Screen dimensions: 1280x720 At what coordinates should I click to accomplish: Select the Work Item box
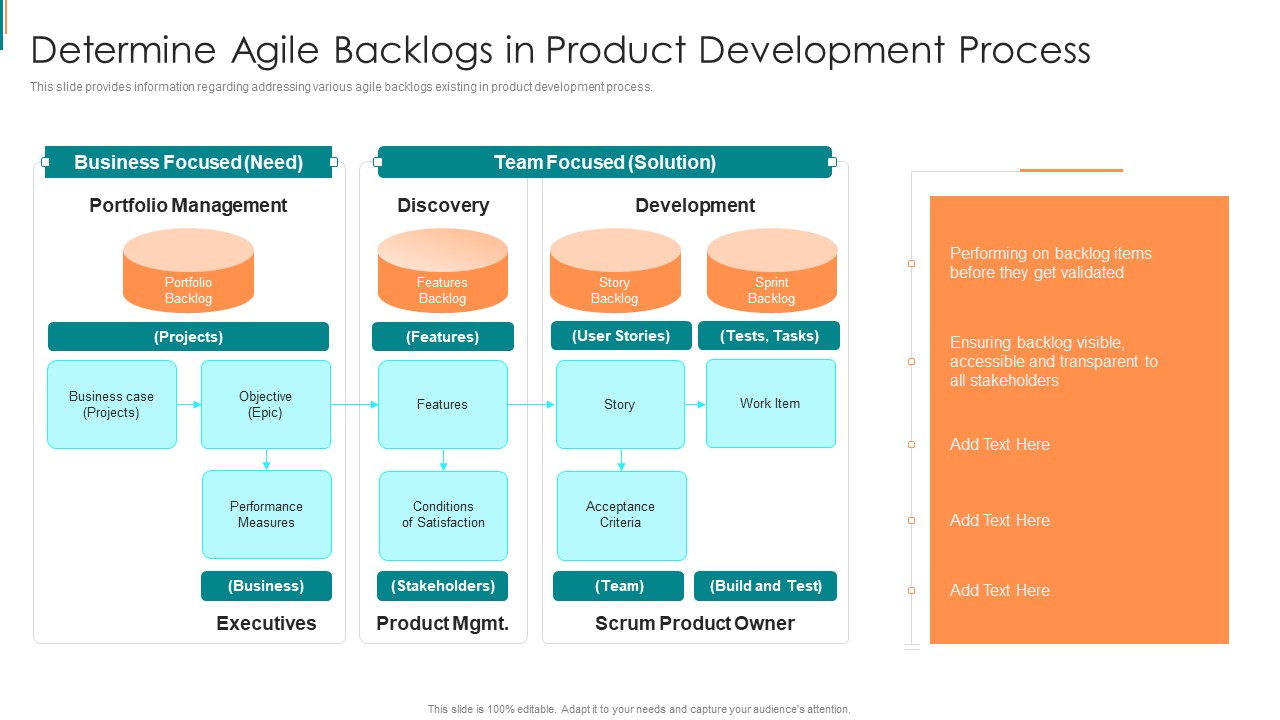[771, 403]
